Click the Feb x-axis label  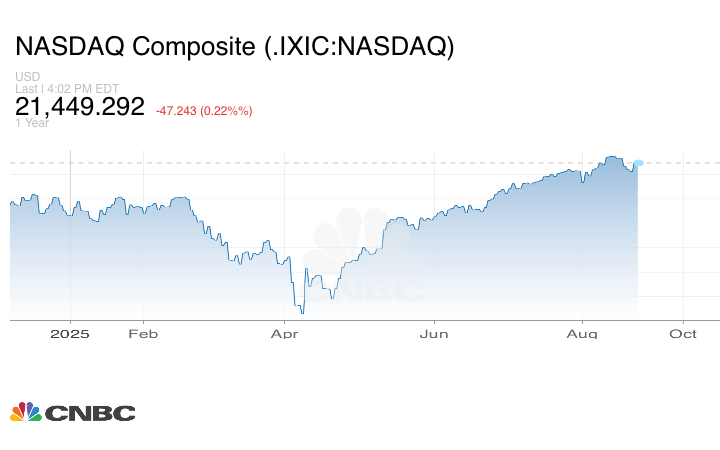tap(143, 334)
